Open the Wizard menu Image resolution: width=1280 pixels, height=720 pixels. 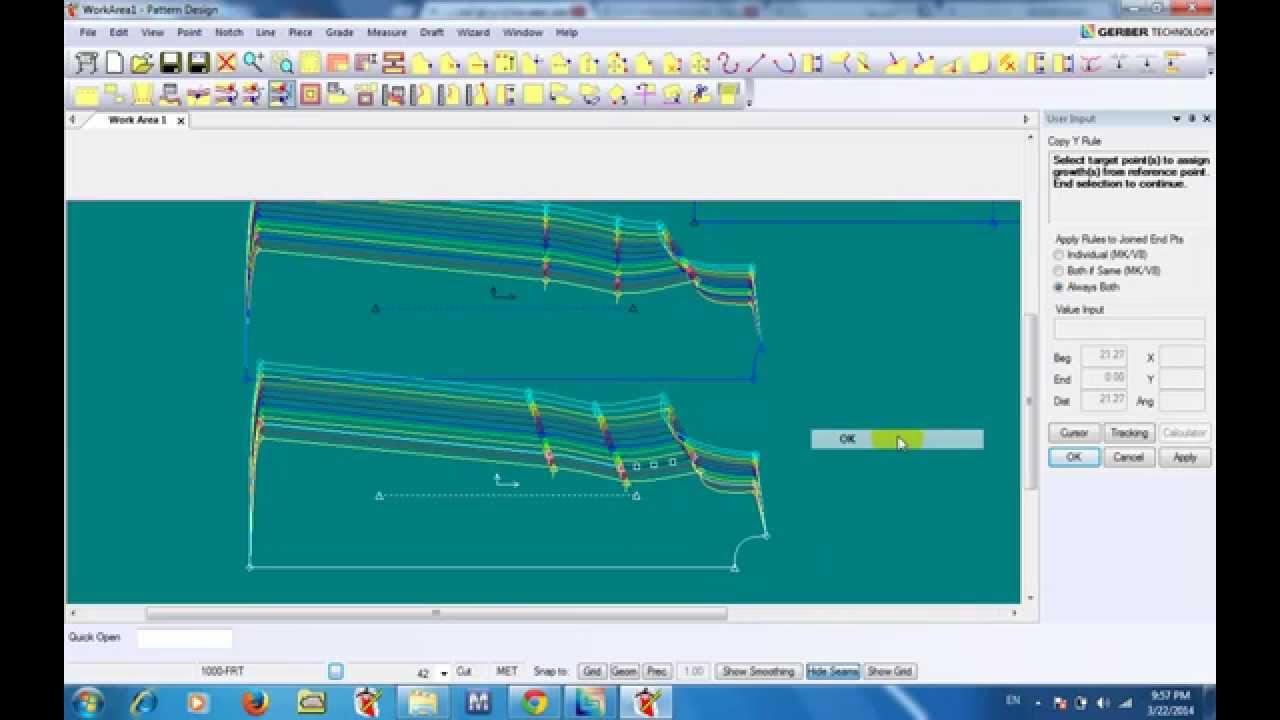(473, 32)
